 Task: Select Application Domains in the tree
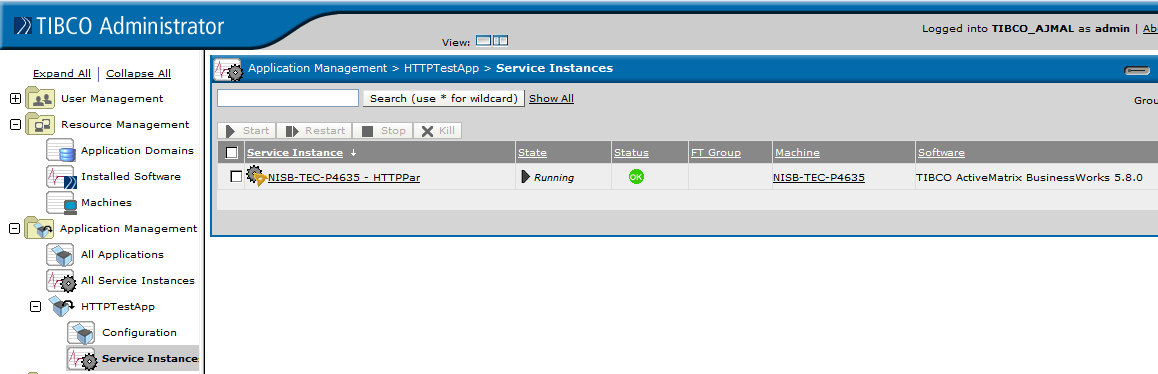[137, 150]
